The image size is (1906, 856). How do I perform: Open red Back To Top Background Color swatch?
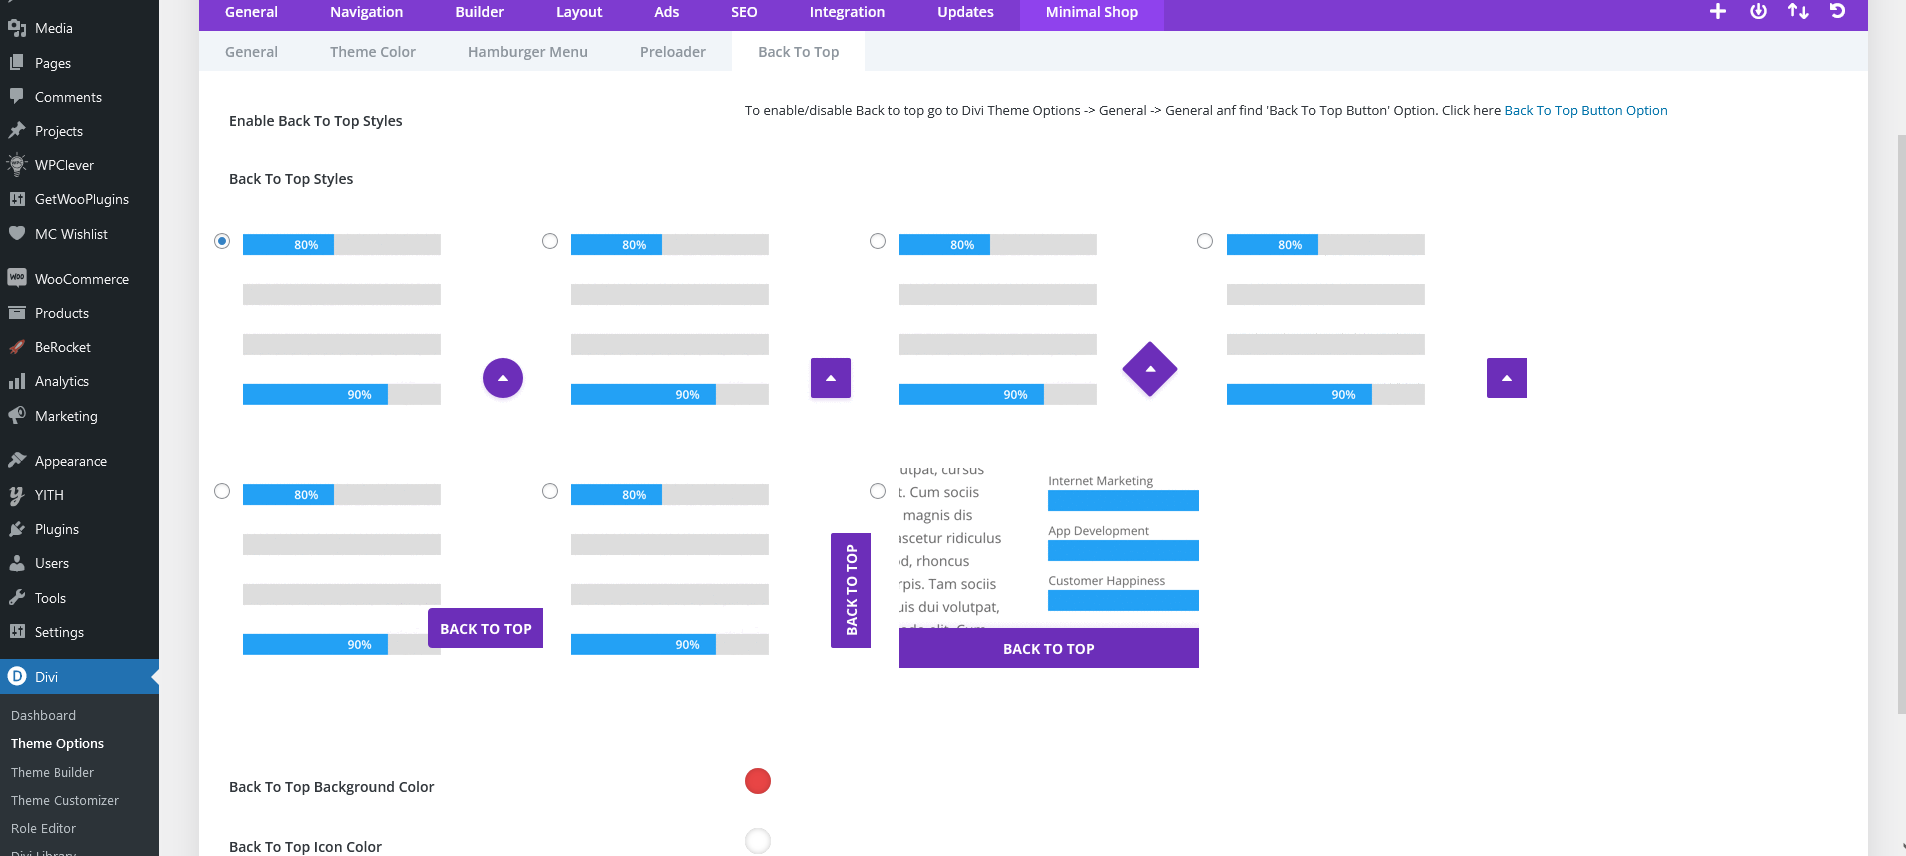tap(758, 781)
